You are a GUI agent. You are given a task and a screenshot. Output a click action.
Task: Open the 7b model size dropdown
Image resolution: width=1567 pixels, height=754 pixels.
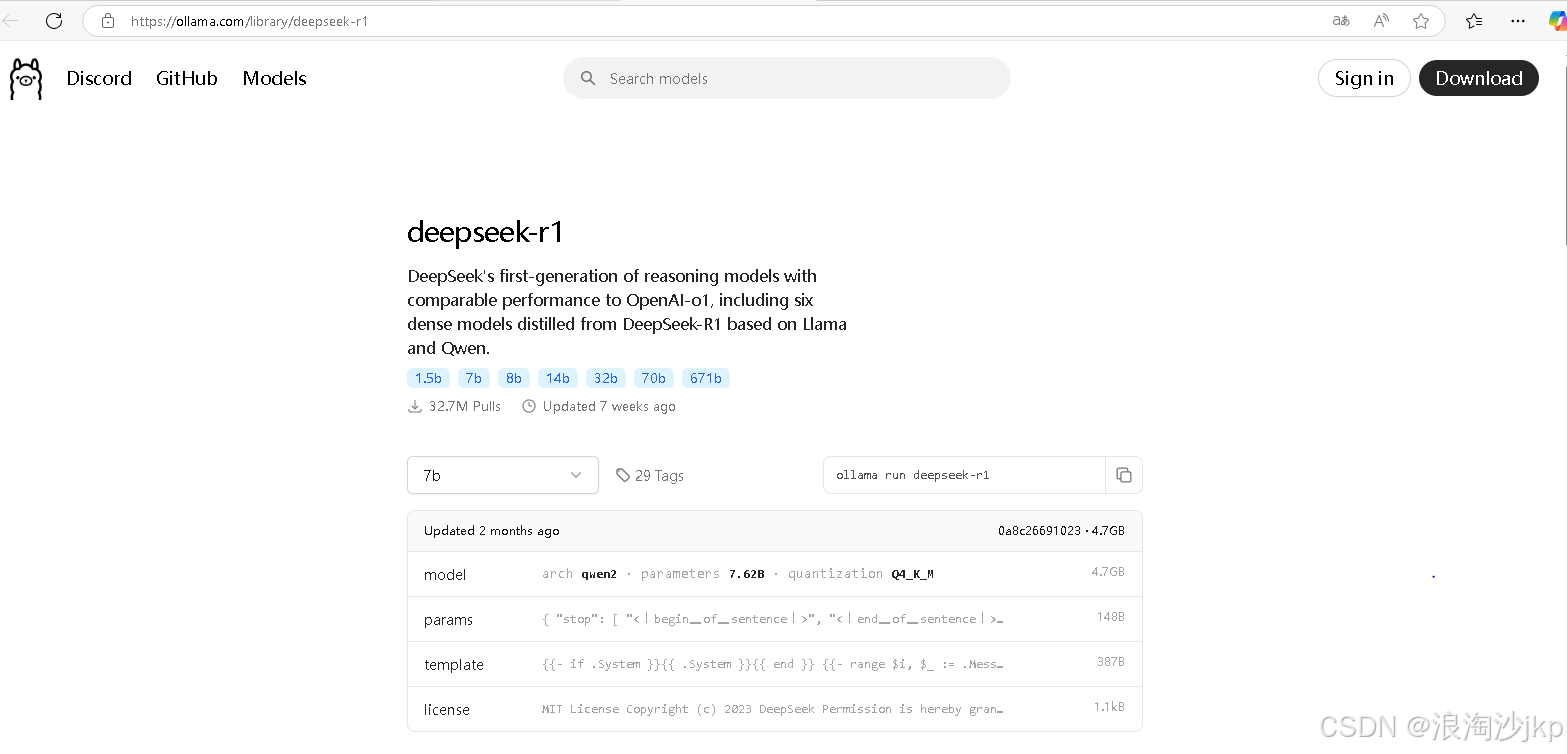[x=503, y=475]
